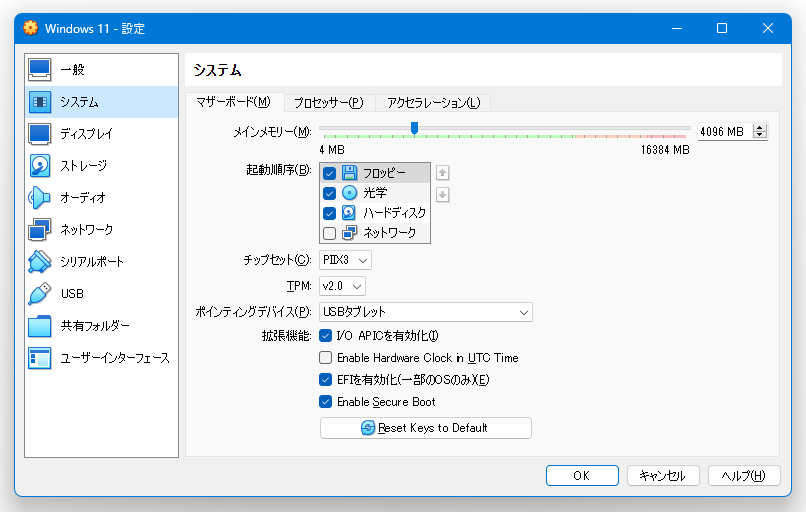
Task: Uncheck the 光学 boot checkbox
Action: (x=329, y=193)
